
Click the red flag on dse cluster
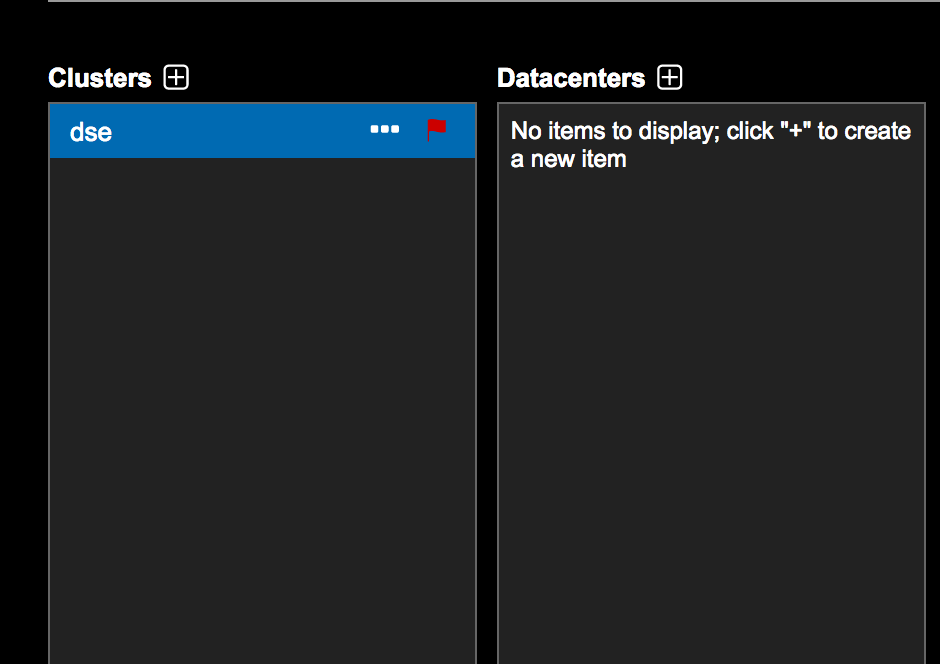tap(436, 130)
